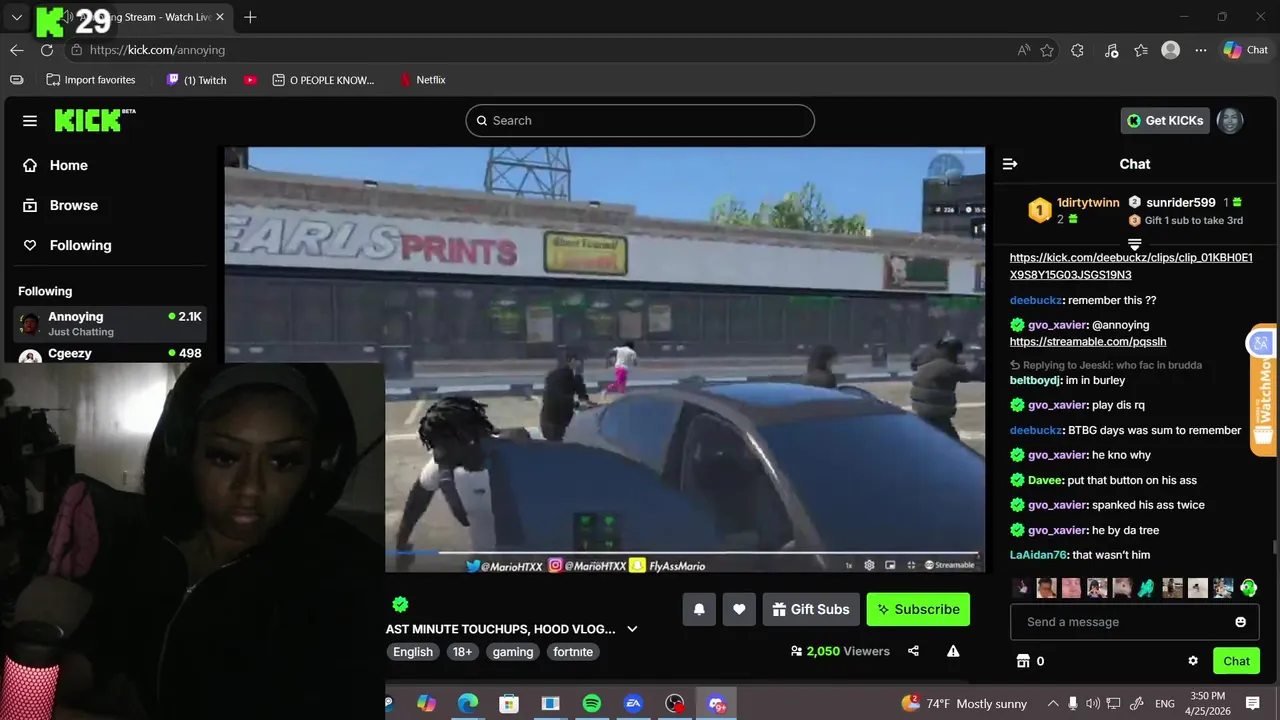Open the O PEOPLE KNOW bookmark
This screenshot has width=1280, height=720.
click(x=324, y=80)
